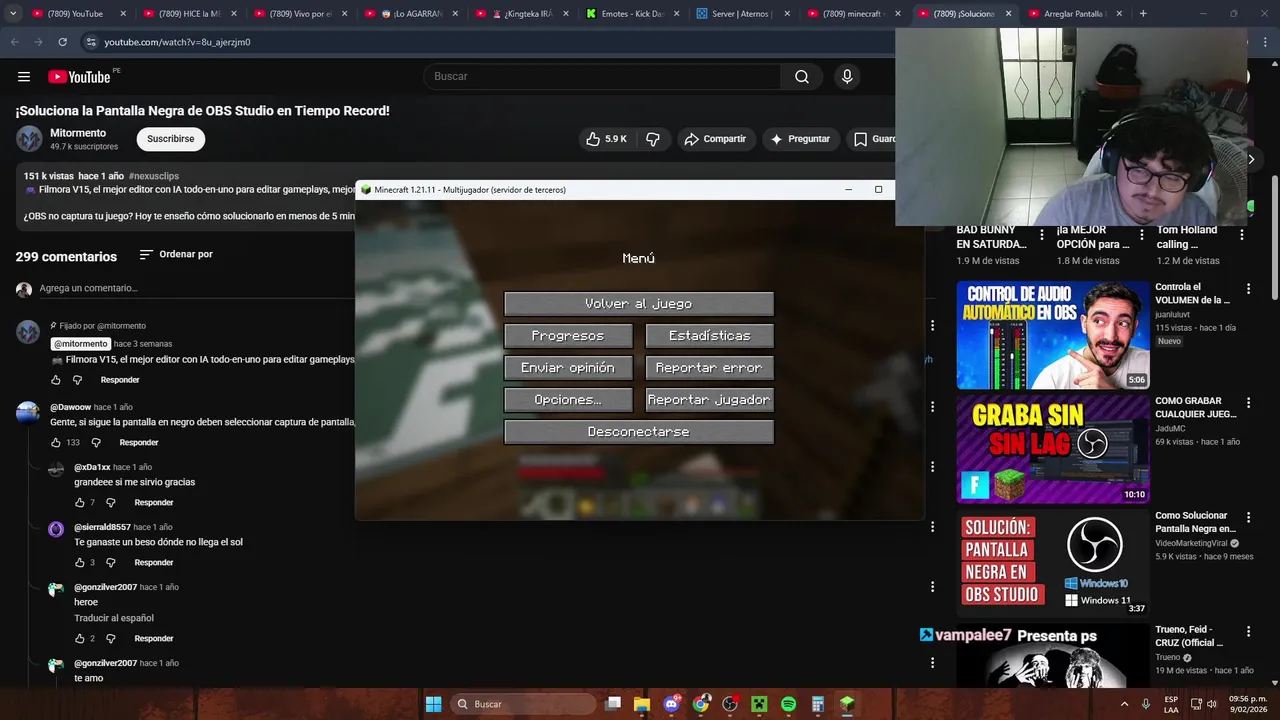Open Spotify from the taskbar
This screenshot has height=720, width=1280.
pos(788,704)
